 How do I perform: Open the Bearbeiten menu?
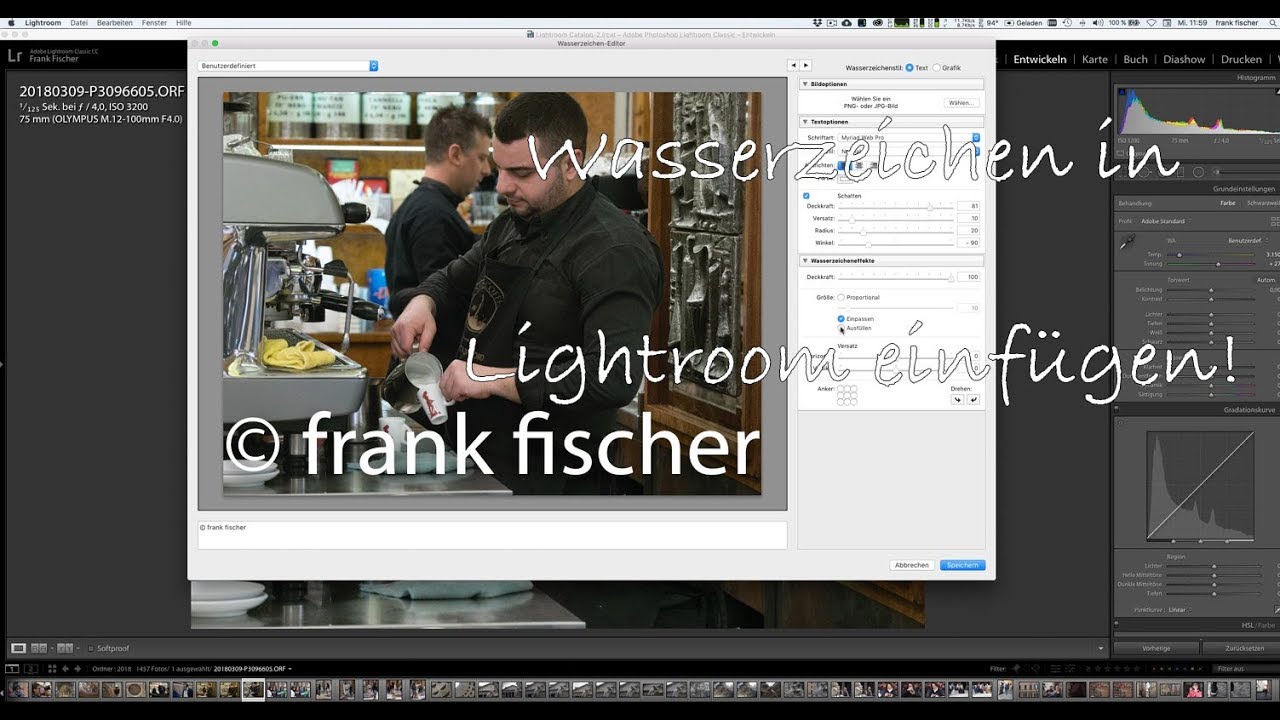[x=114, y=22]
